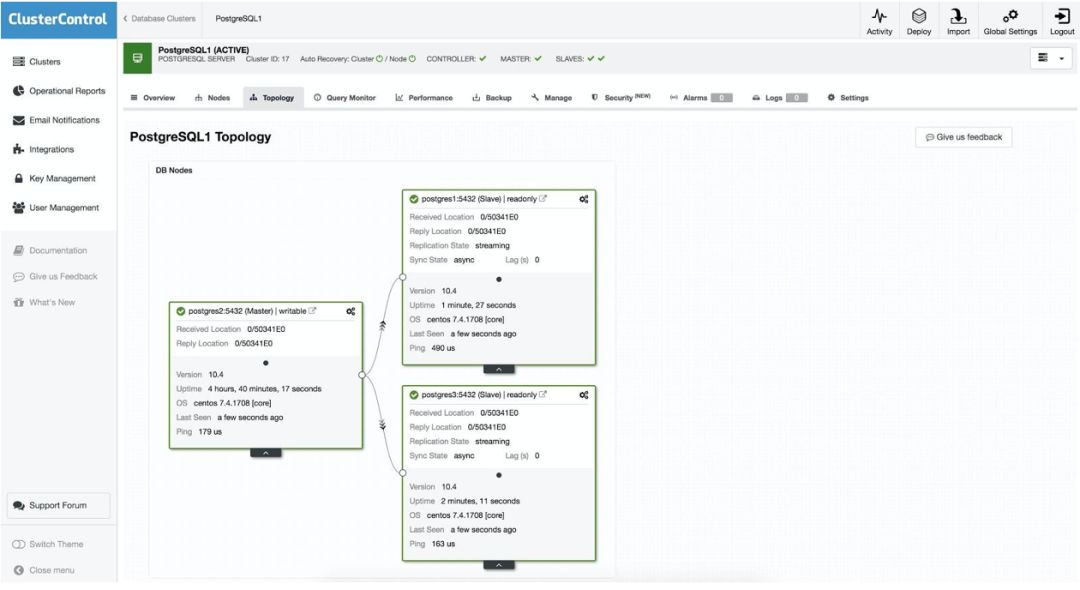Image resolution: width=1080 pixels, height=590 pixels.
Task: Click the Integrations puzzle icon
Action: (x=19, y=149)
